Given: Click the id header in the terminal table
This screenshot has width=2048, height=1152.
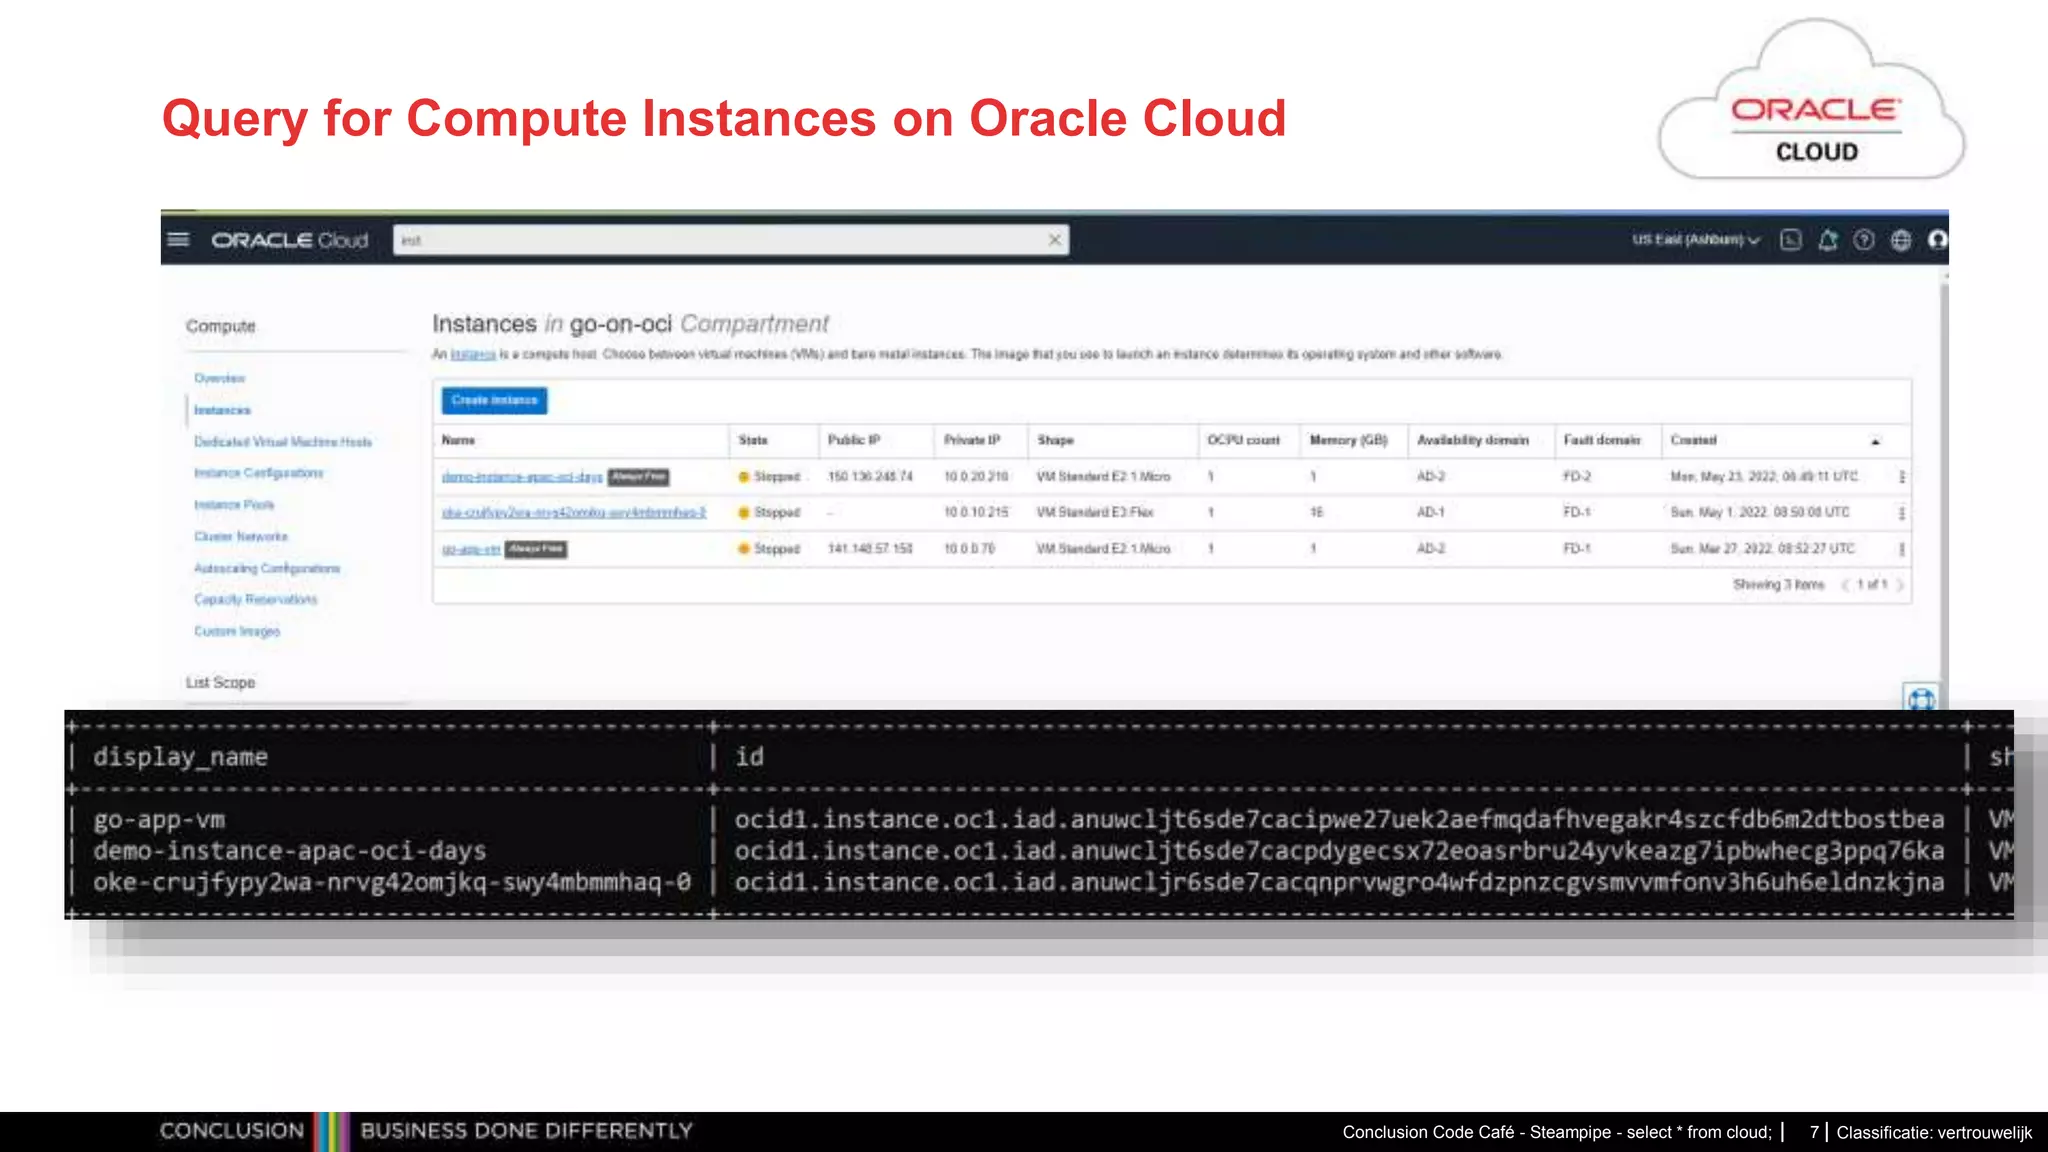Looking at the screenshot, I should (x=749, y=757).
